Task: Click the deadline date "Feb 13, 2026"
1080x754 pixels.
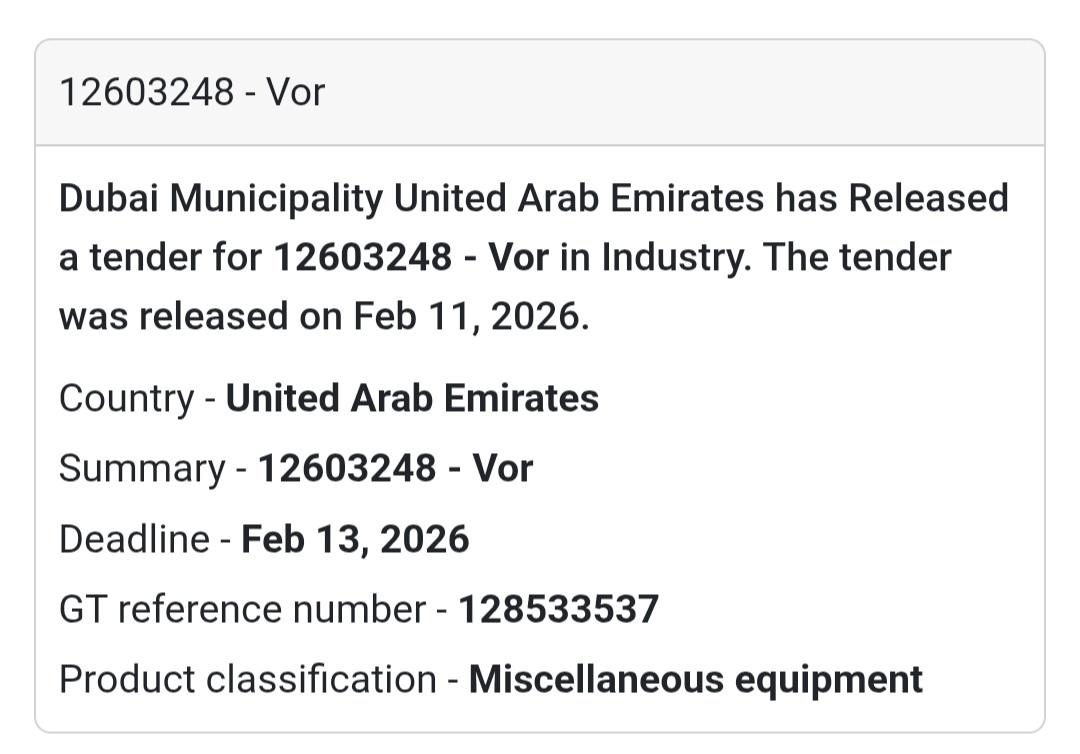Action: pos(356,539)
